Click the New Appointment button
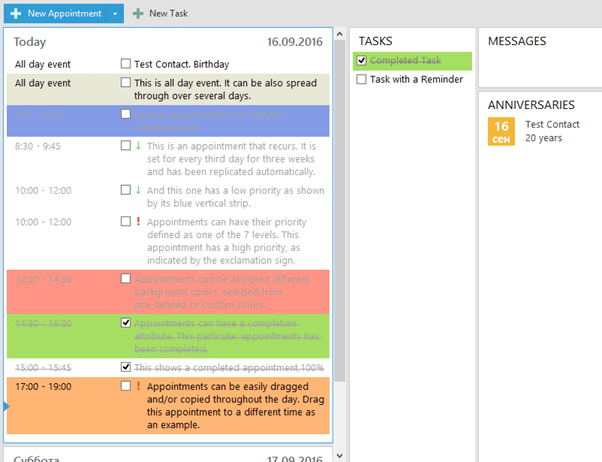Viewport: 602px width, 462px height. point(55,13)
